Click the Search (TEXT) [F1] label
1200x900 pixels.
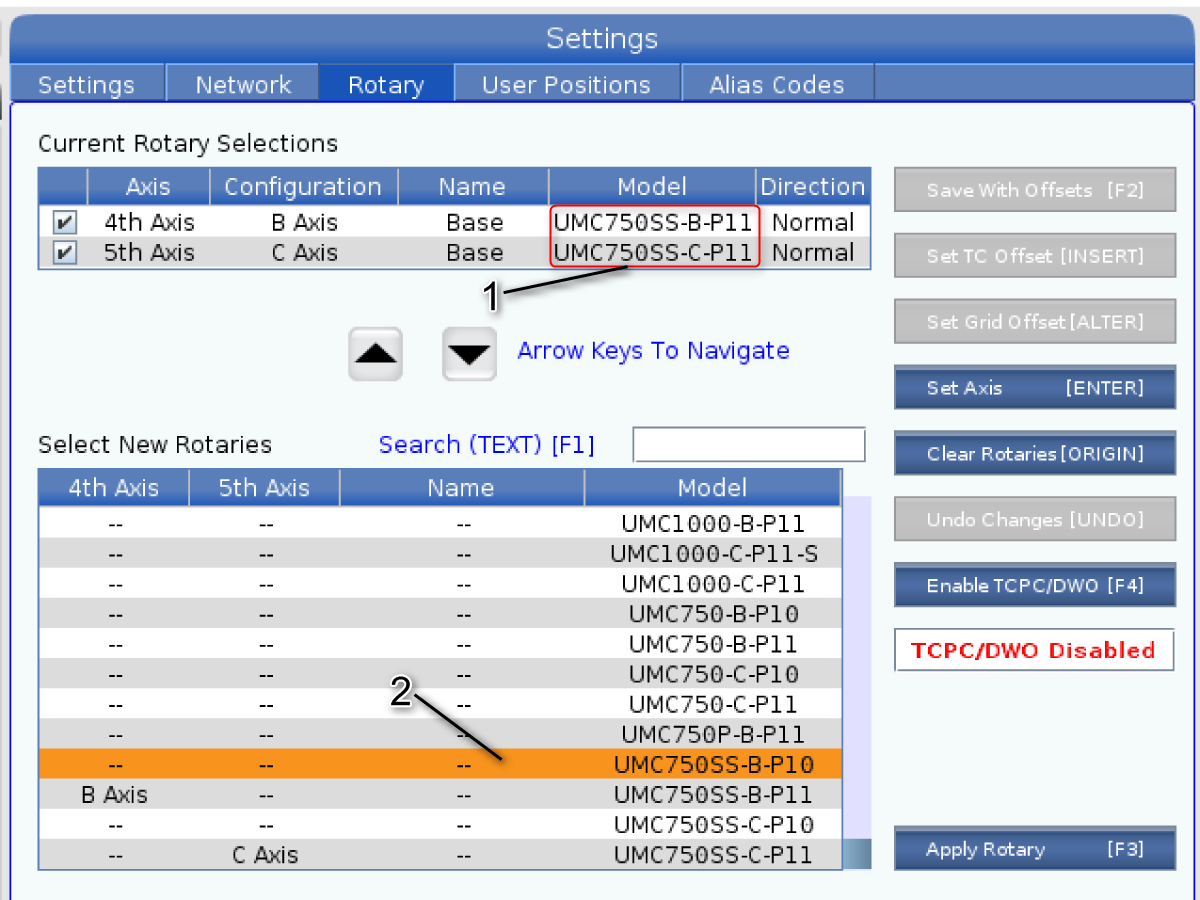[x=487, y=445]
